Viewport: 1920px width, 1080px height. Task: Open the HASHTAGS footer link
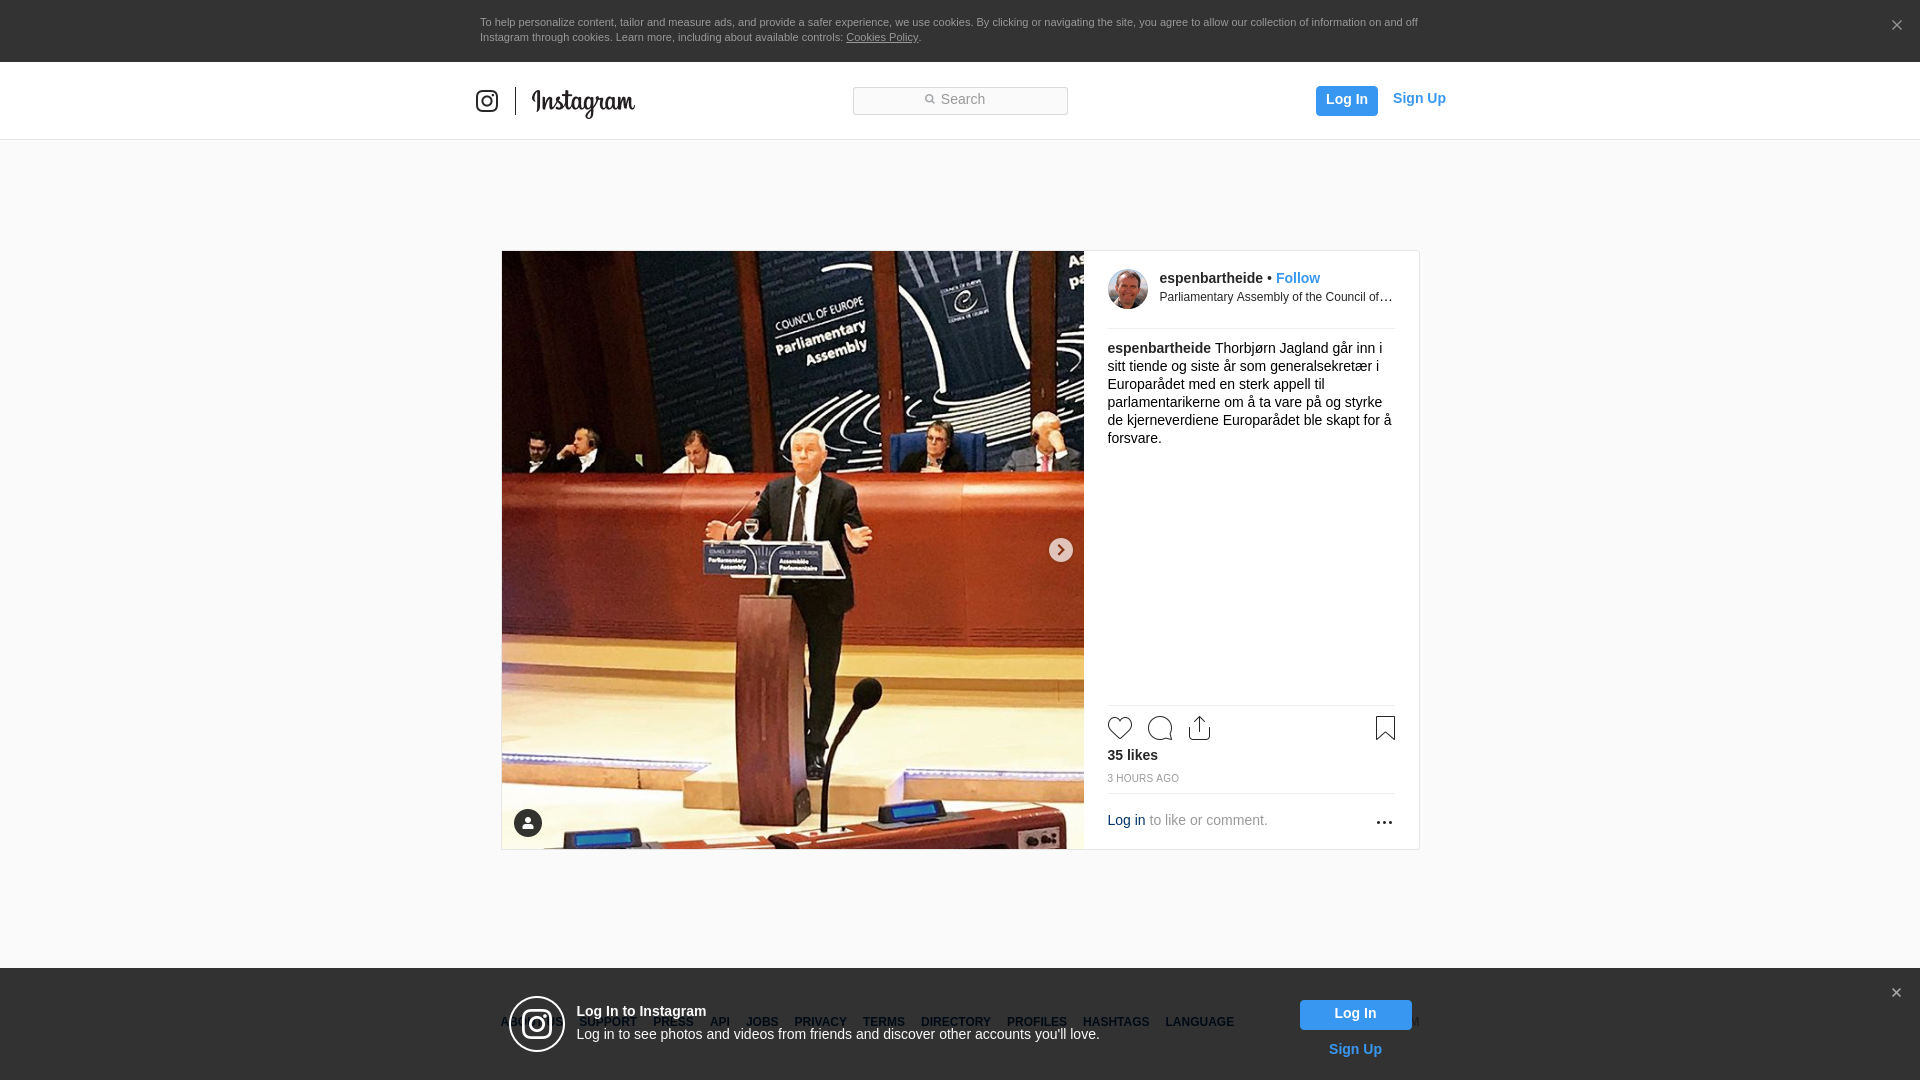point(1116,1022)
